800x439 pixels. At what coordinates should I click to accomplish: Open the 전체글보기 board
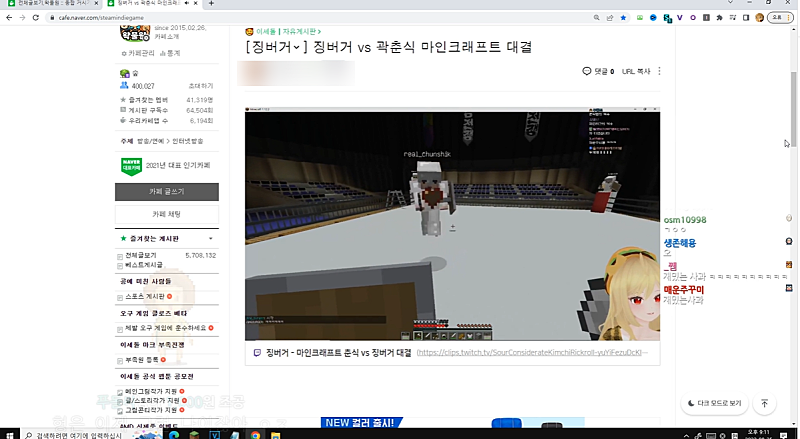[141, 255]
